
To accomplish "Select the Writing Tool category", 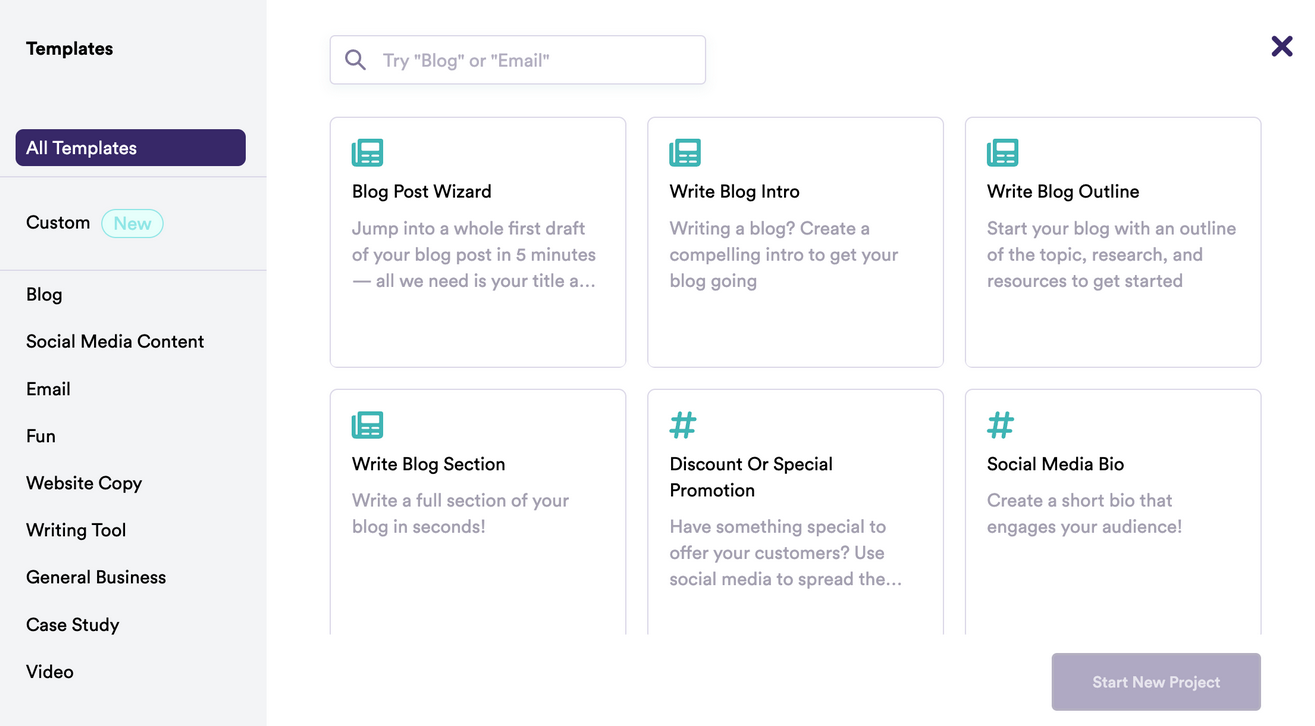I will pyautogui.click(x=76, y=530).
